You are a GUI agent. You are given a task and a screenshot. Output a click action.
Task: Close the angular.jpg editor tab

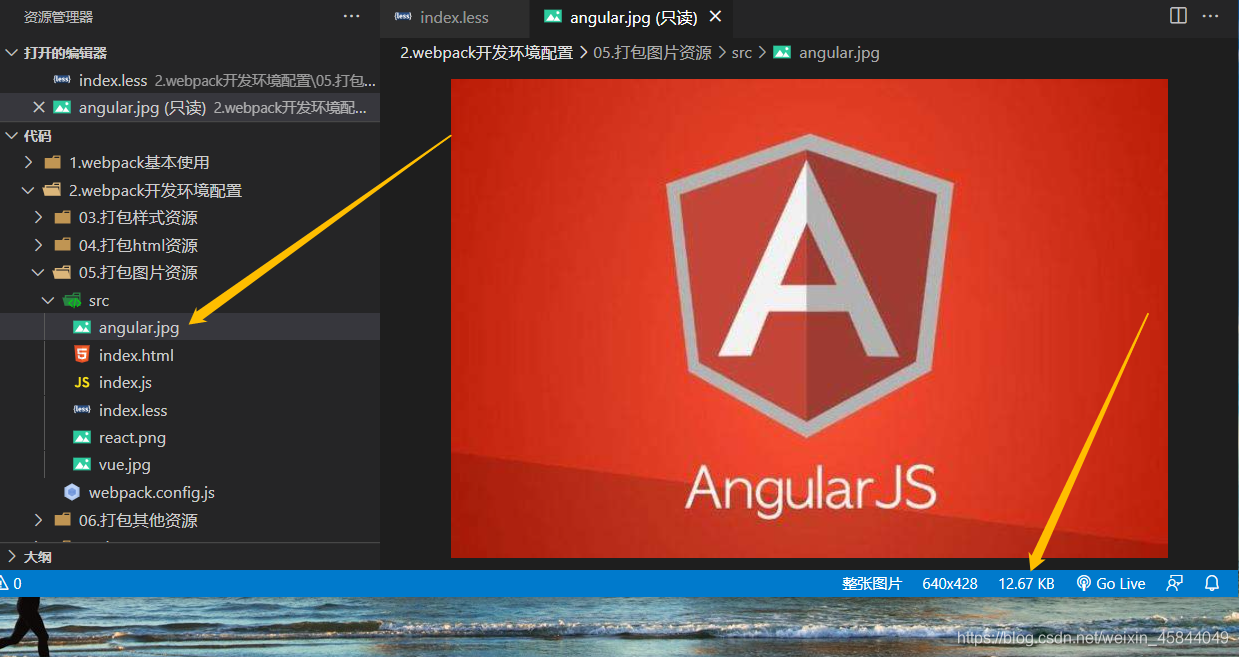(714, 17)
